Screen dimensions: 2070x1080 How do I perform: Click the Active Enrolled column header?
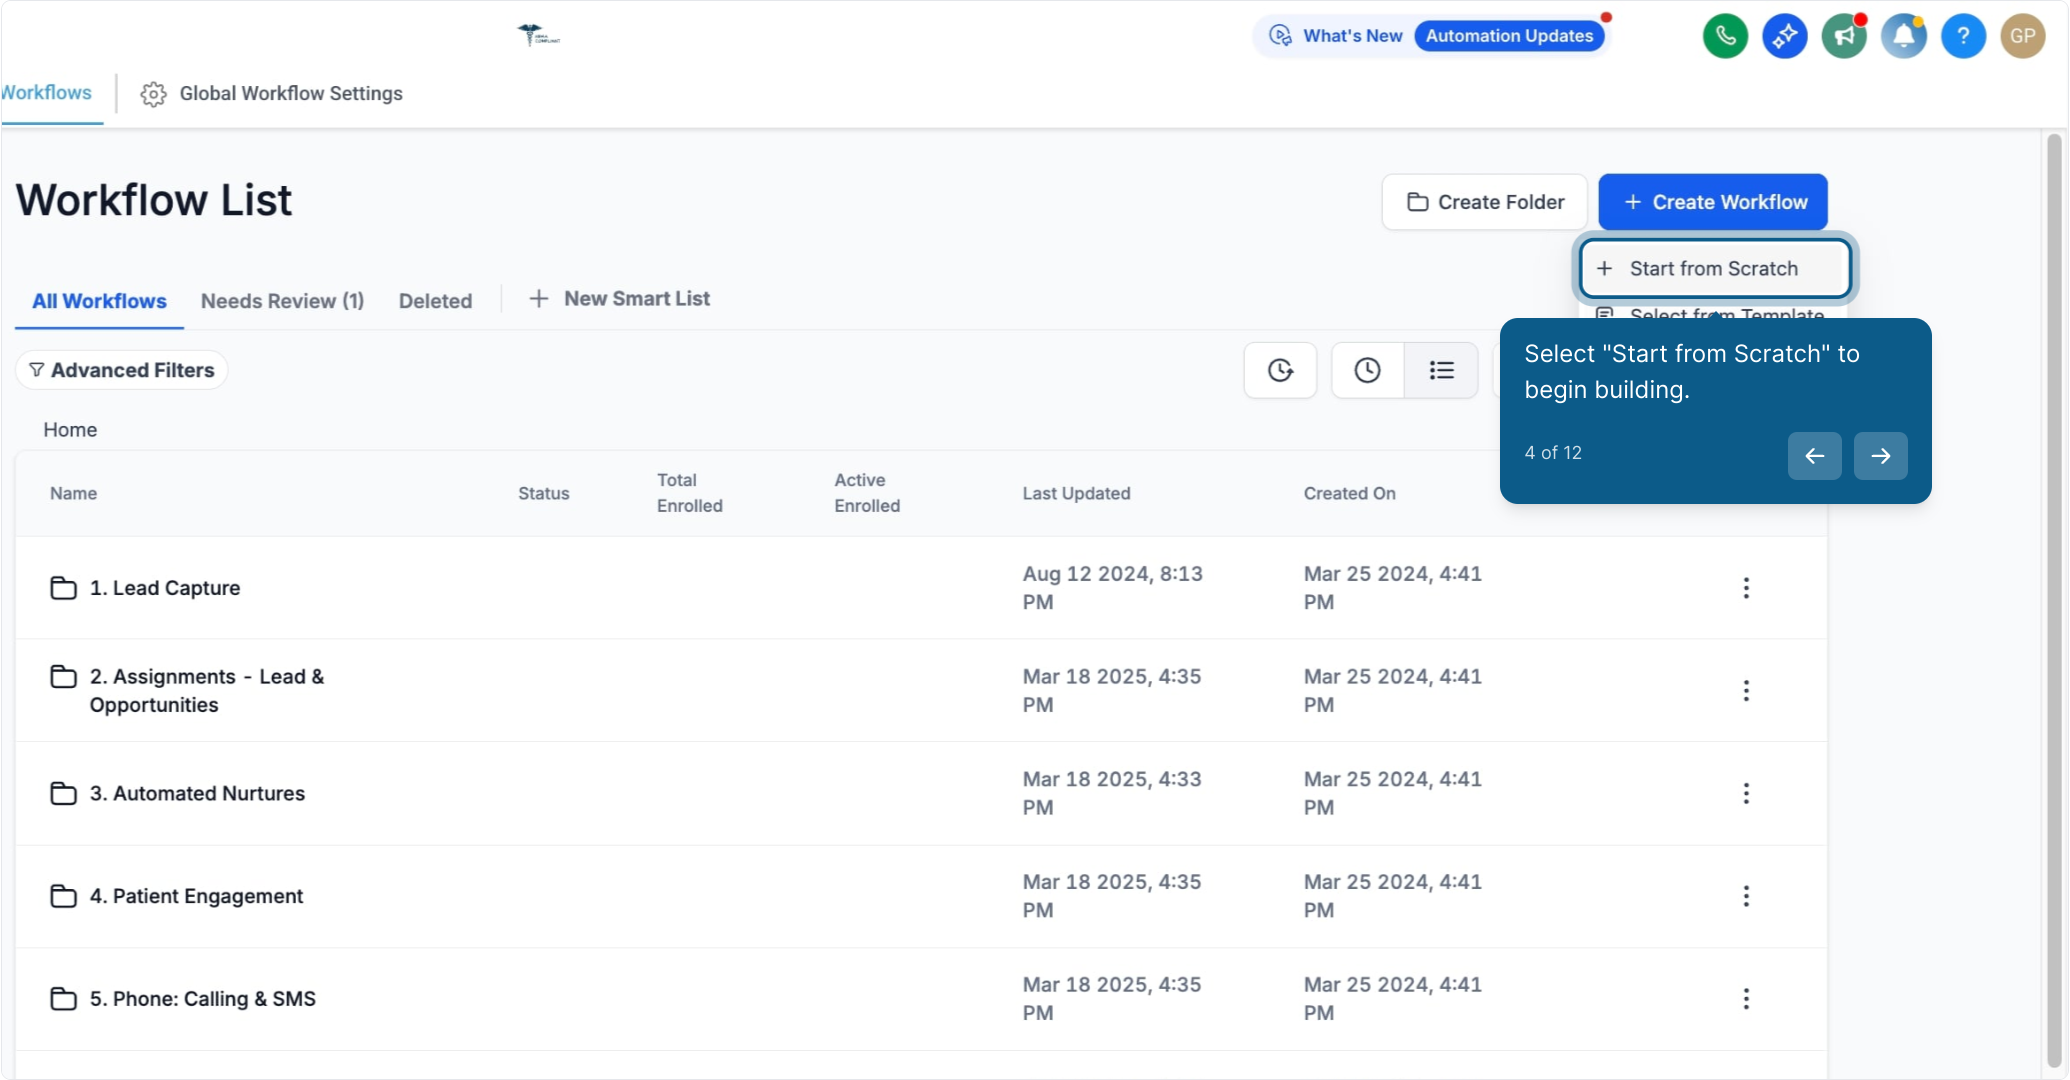(867, 493)
